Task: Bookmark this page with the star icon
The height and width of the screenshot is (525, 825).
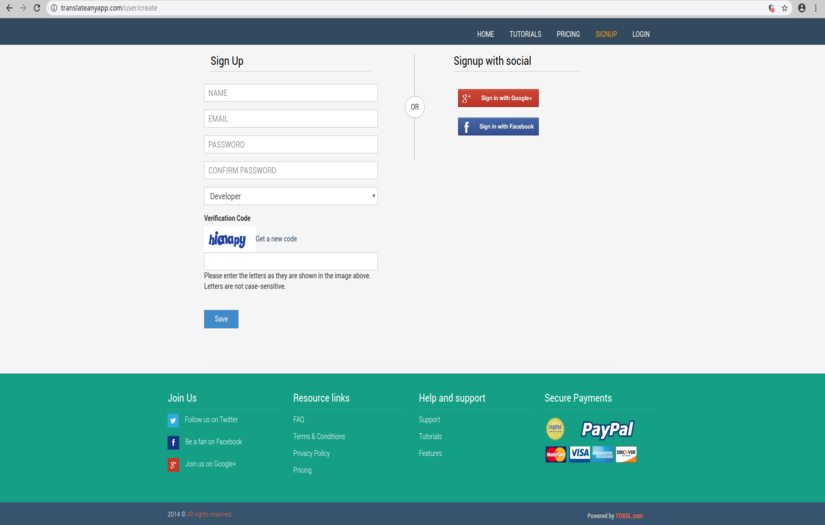Action: tap(784, 8)
